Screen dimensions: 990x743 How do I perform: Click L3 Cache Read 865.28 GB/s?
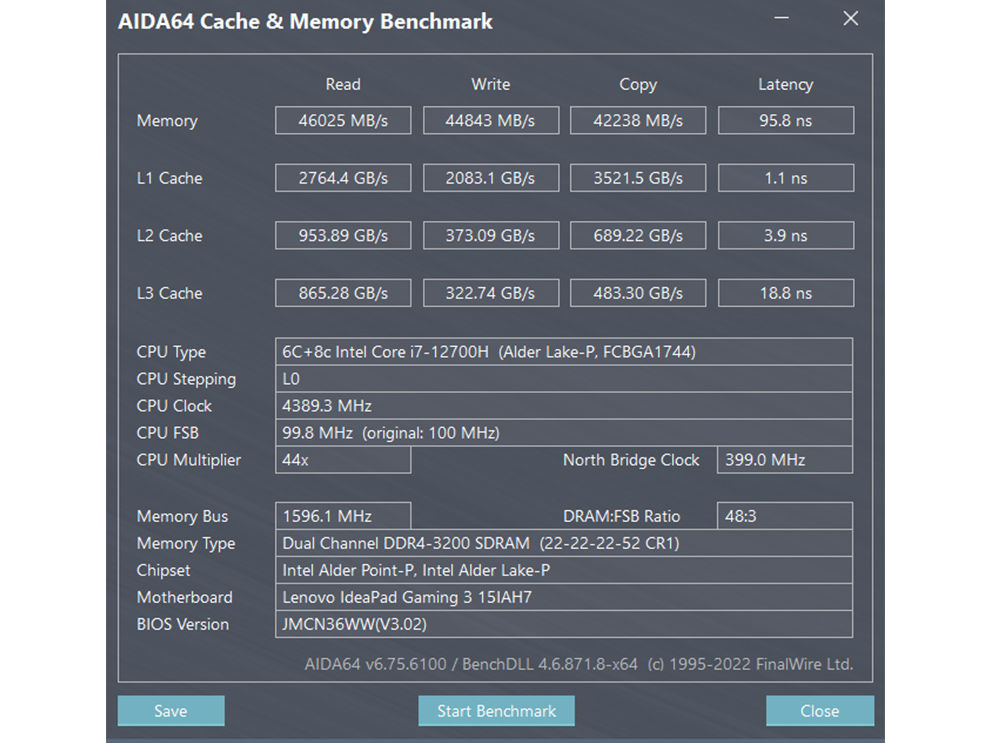[343, 292]
